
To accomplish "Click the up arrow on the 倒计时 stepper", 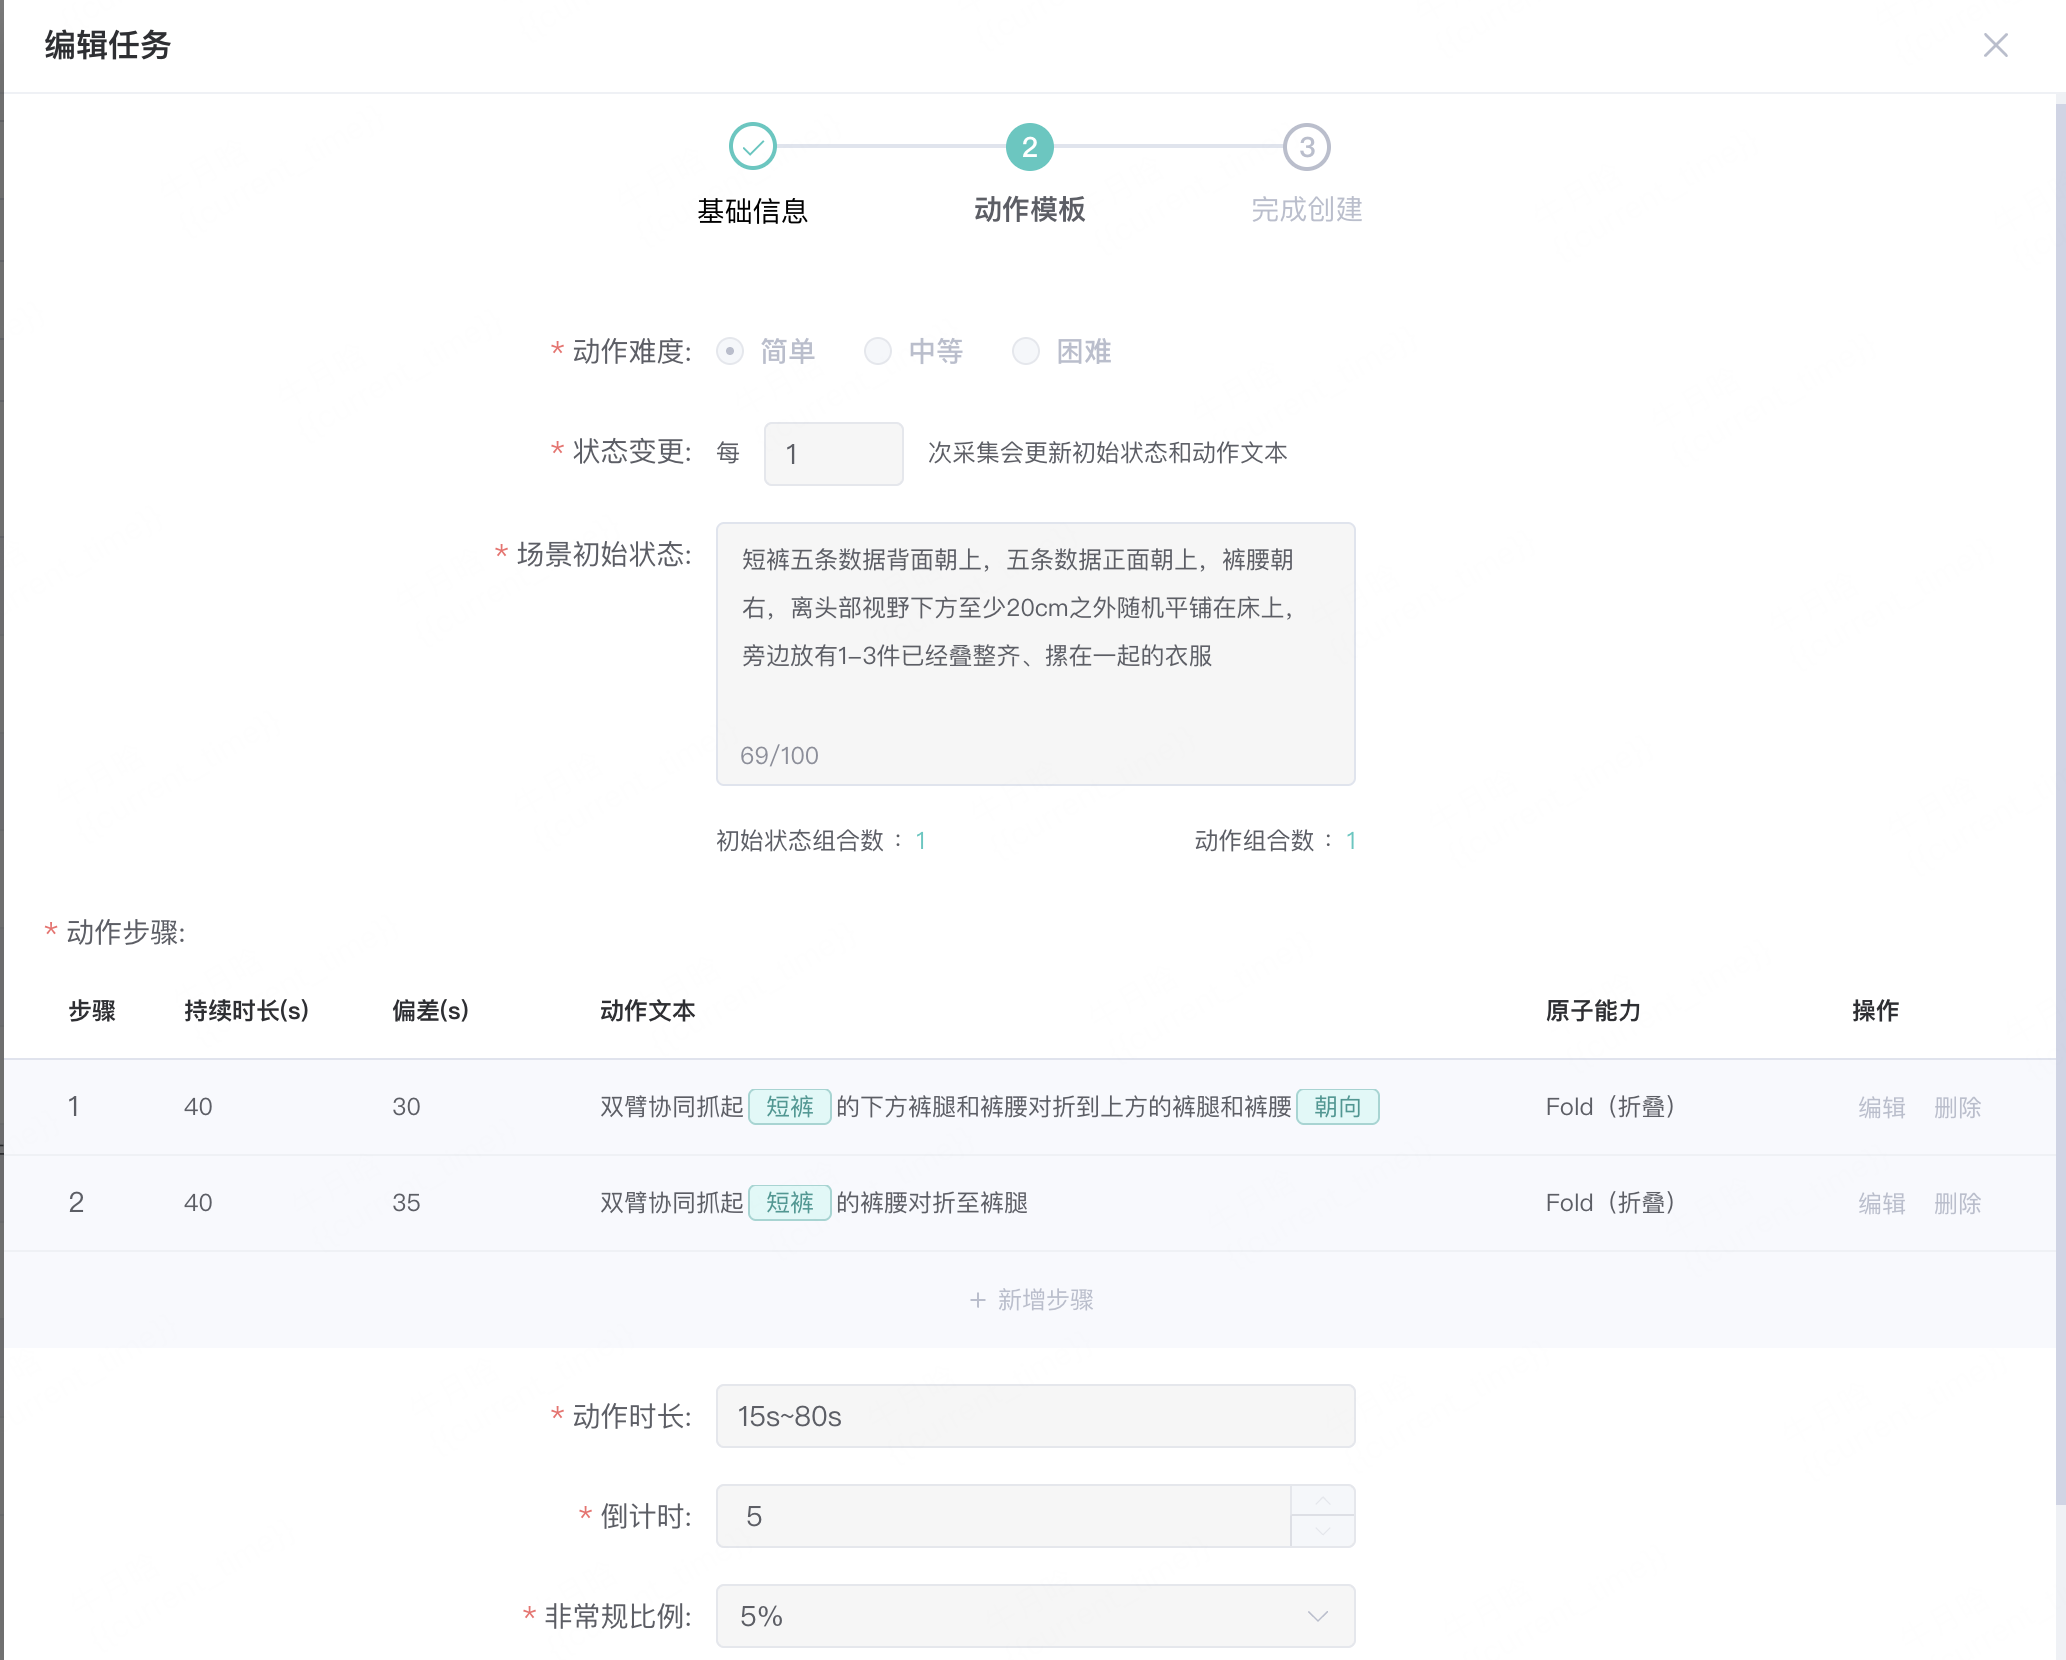I will pos(1322,1501).
